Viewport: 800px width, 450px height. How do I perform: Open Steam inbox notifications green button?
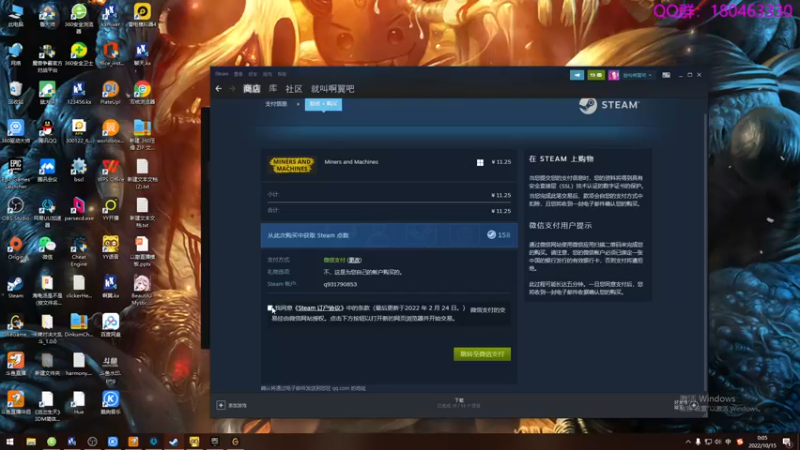596,75
